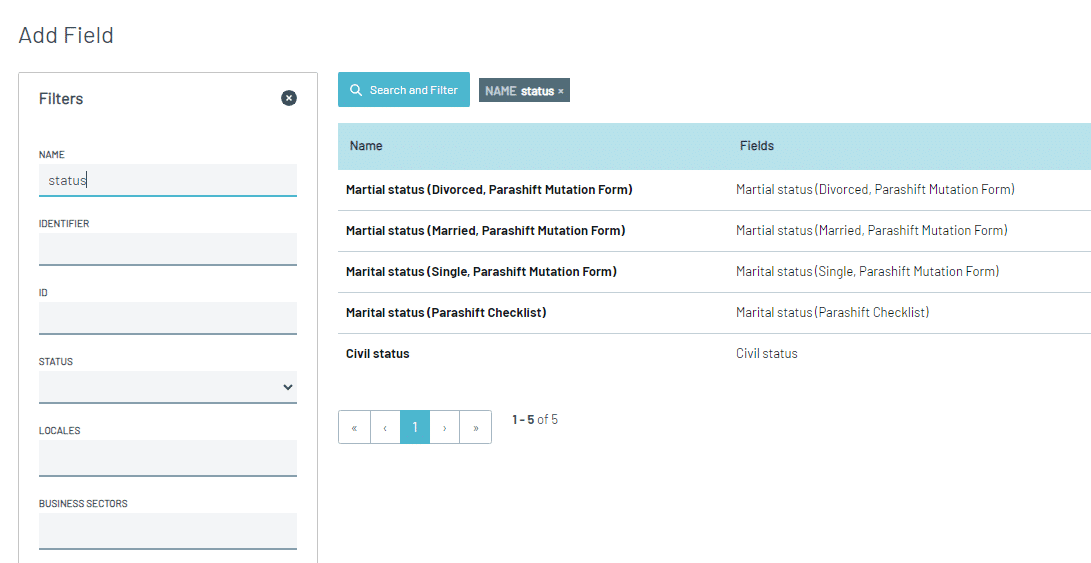
Task: Focus the NAME filter input field
Action: pos(168,180)
